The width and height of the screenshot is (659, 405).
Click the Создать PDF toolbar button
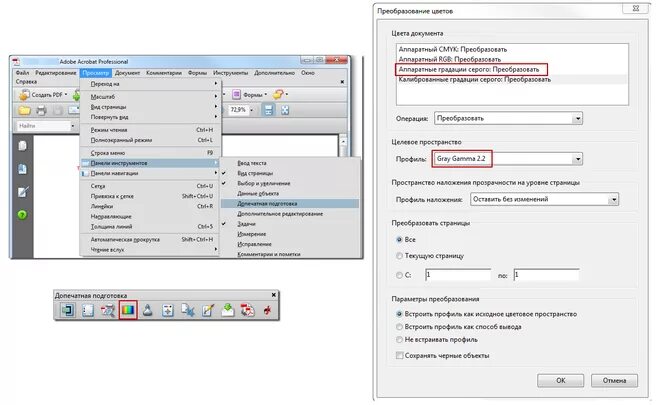point(43,95)
